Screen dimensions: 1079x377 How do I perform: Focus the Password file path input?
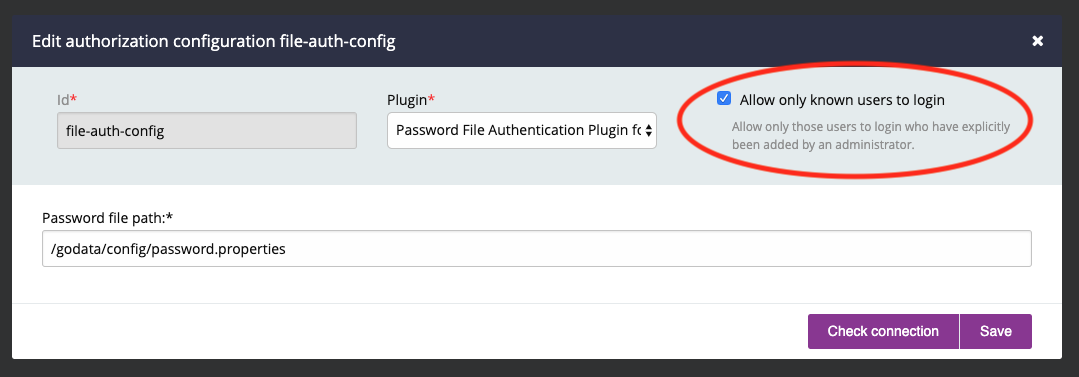[537, 248]
